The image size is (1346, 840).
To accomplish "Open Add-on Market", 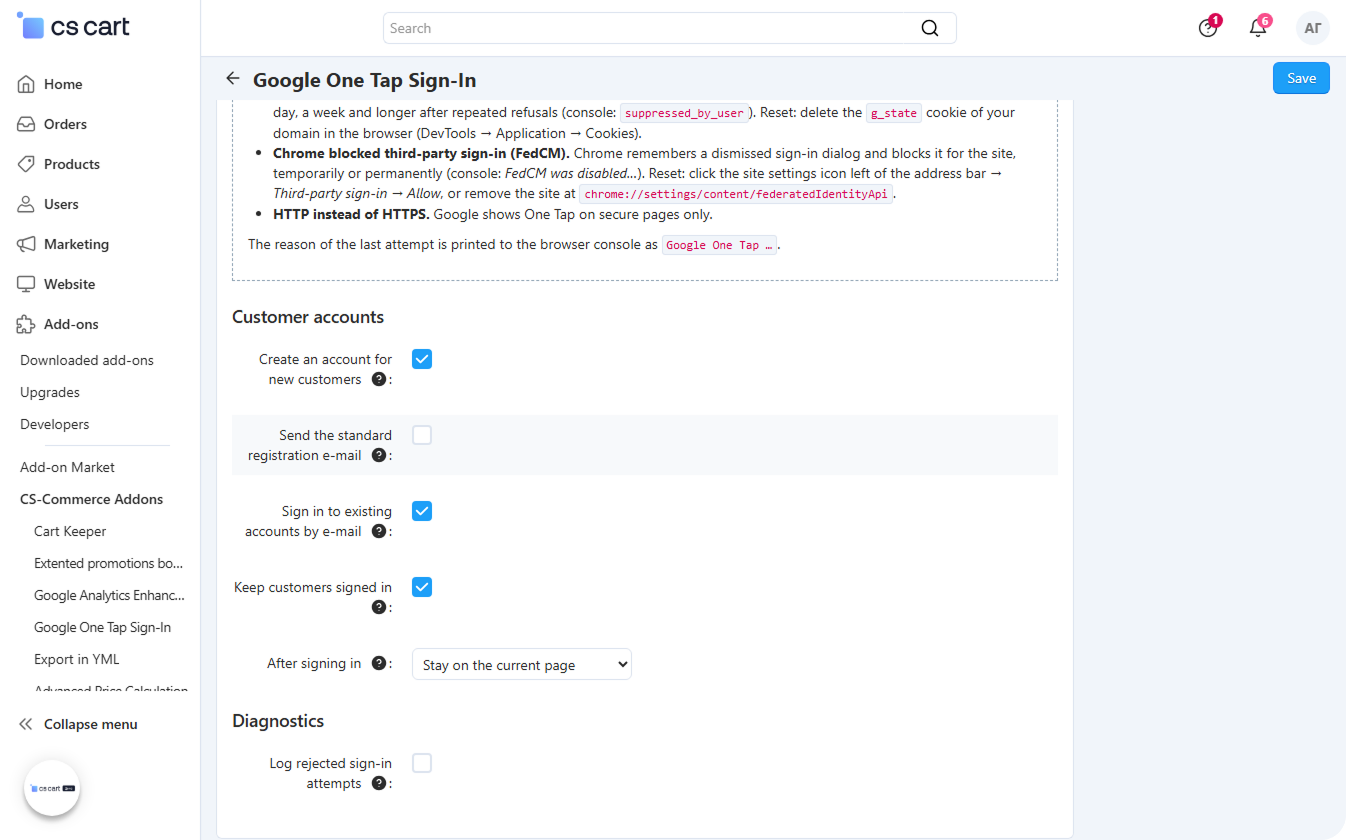I will 67,467.
